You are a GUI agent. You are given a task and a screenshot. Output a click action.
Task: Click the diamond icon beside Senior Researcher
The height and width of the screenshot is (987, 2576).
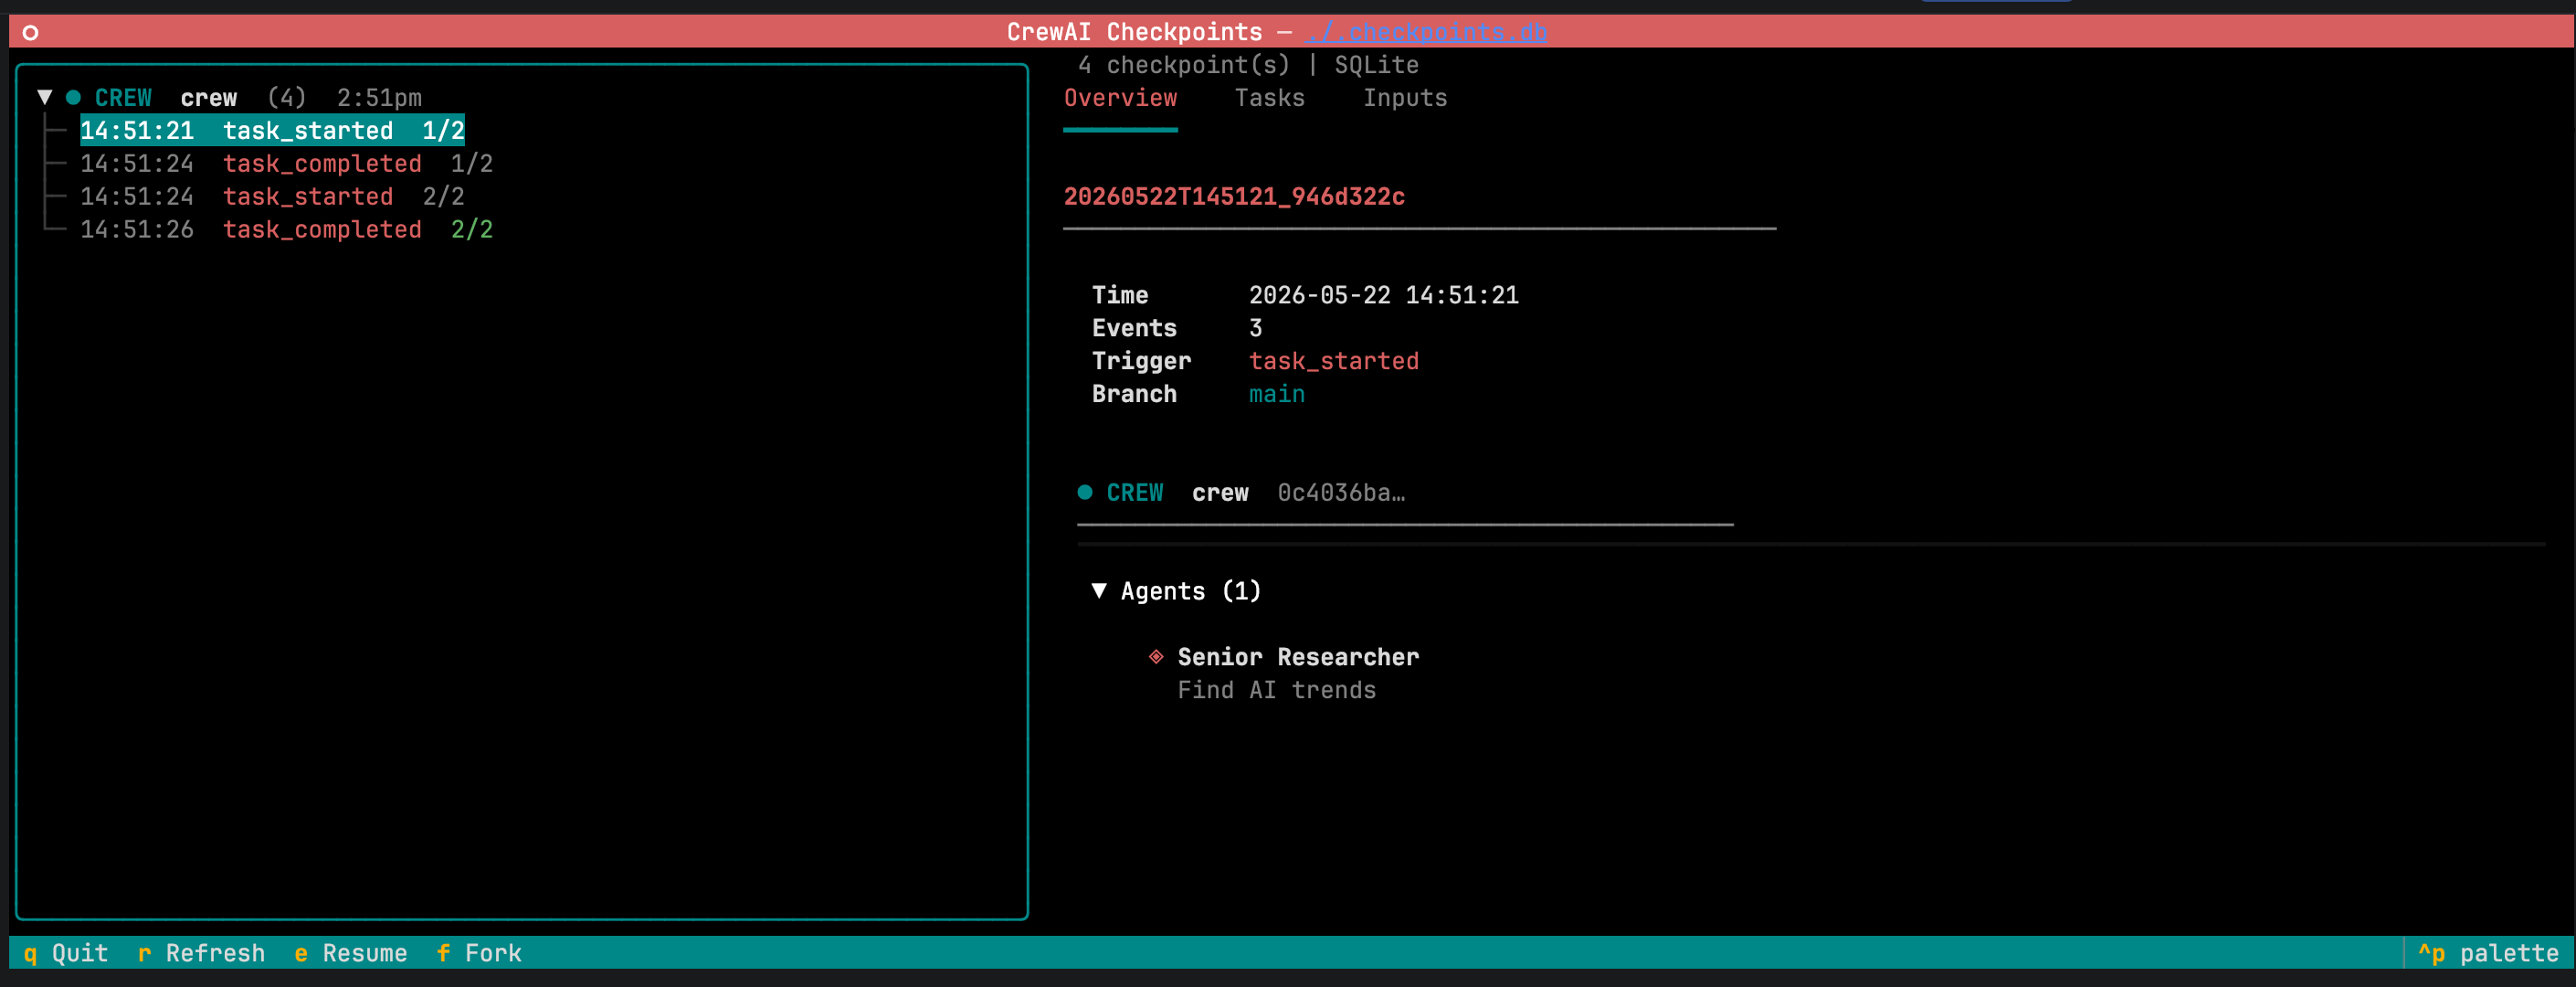tap(1156, 656)
